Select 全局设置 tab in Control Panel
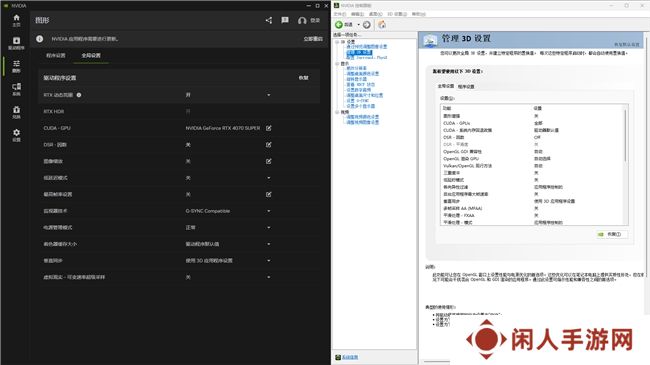This screenshot has width=650, height=365. click(446, 86)
